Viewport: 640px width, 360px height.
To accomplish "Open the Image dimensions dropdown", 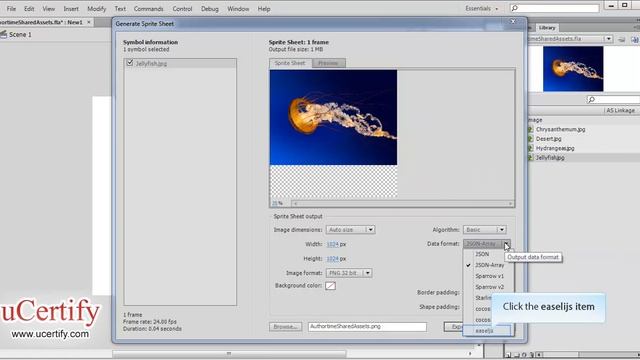I will (x=350, y=230).
